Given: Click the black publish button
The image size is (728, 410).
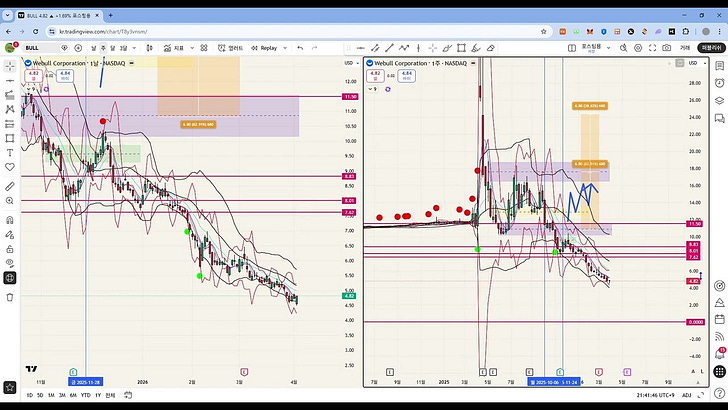Looking at the screenshot, I should click(710, 48).
